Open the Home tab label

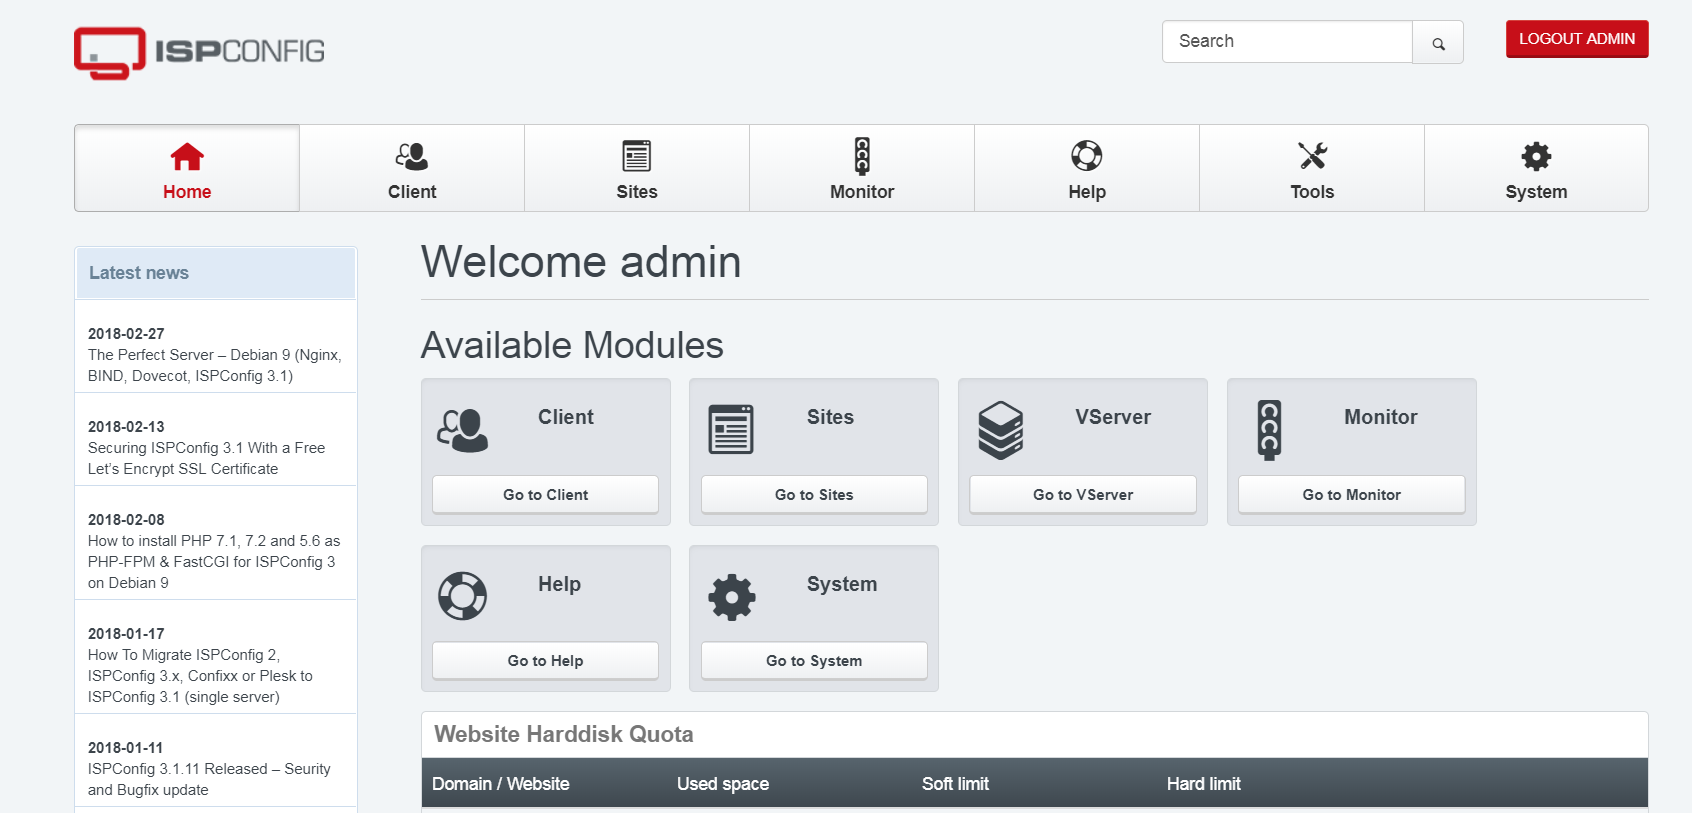pos(187,192)
